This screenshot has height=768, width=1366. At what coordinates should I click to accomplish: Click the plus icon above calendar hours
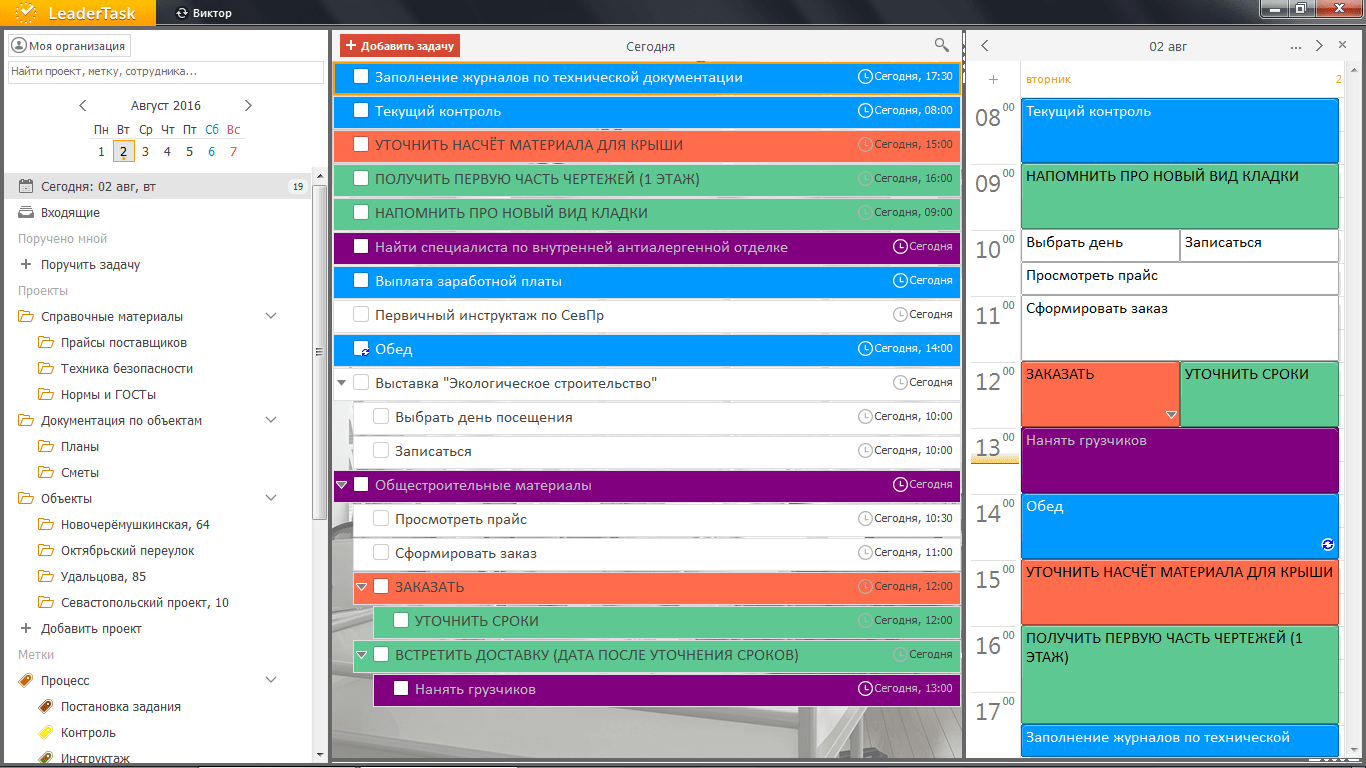click(993, 79)
